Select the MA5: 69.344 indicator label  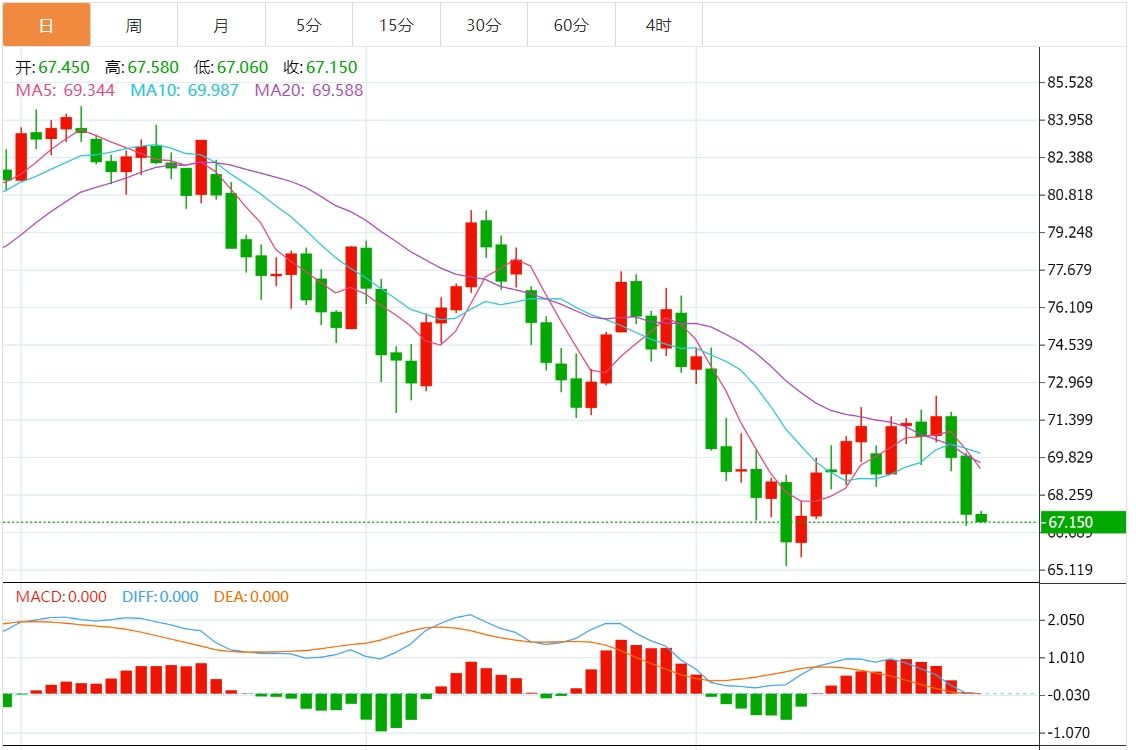(x=65, y=91)
